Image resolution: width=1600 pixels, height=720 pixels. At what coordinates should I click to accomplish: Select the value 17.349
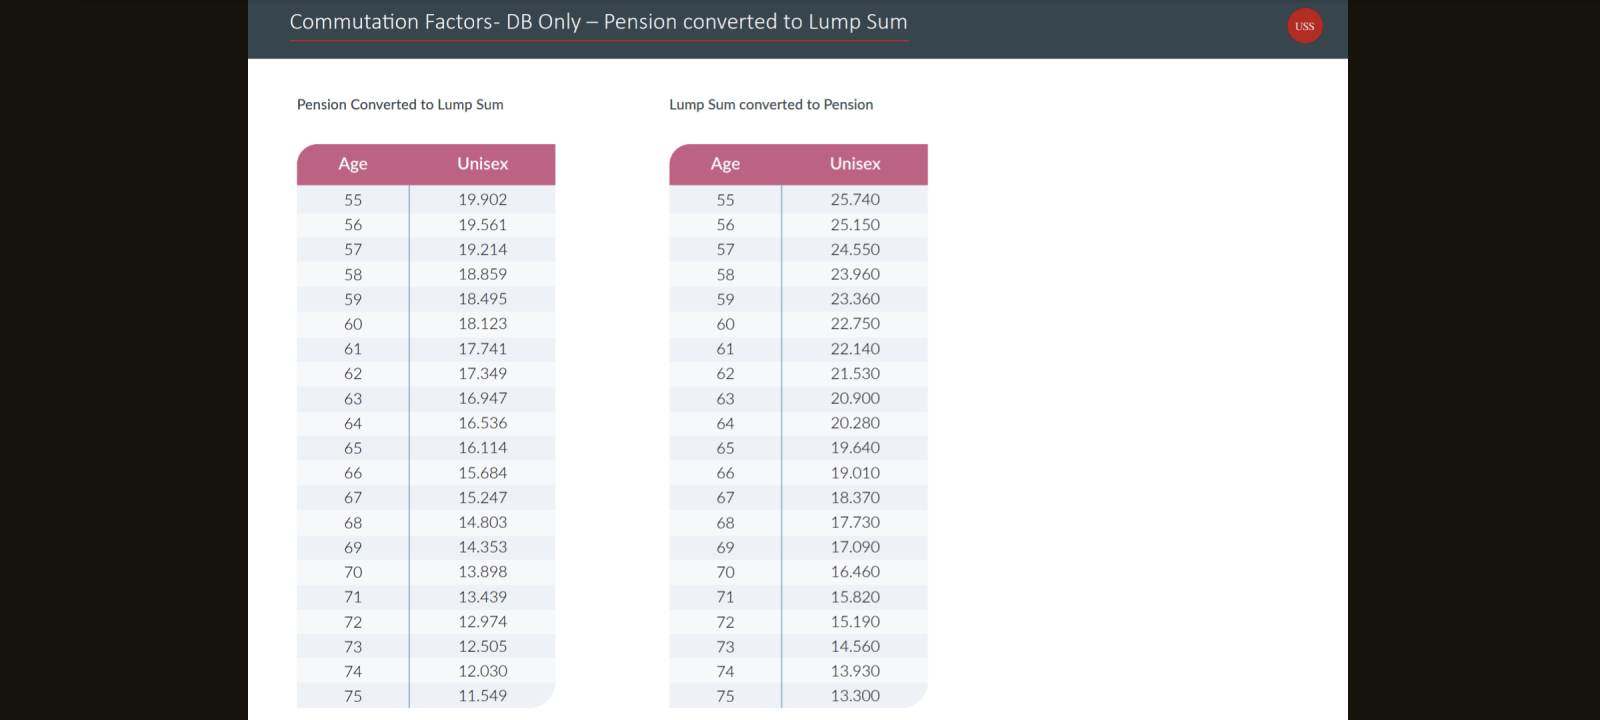pos(483,374)
